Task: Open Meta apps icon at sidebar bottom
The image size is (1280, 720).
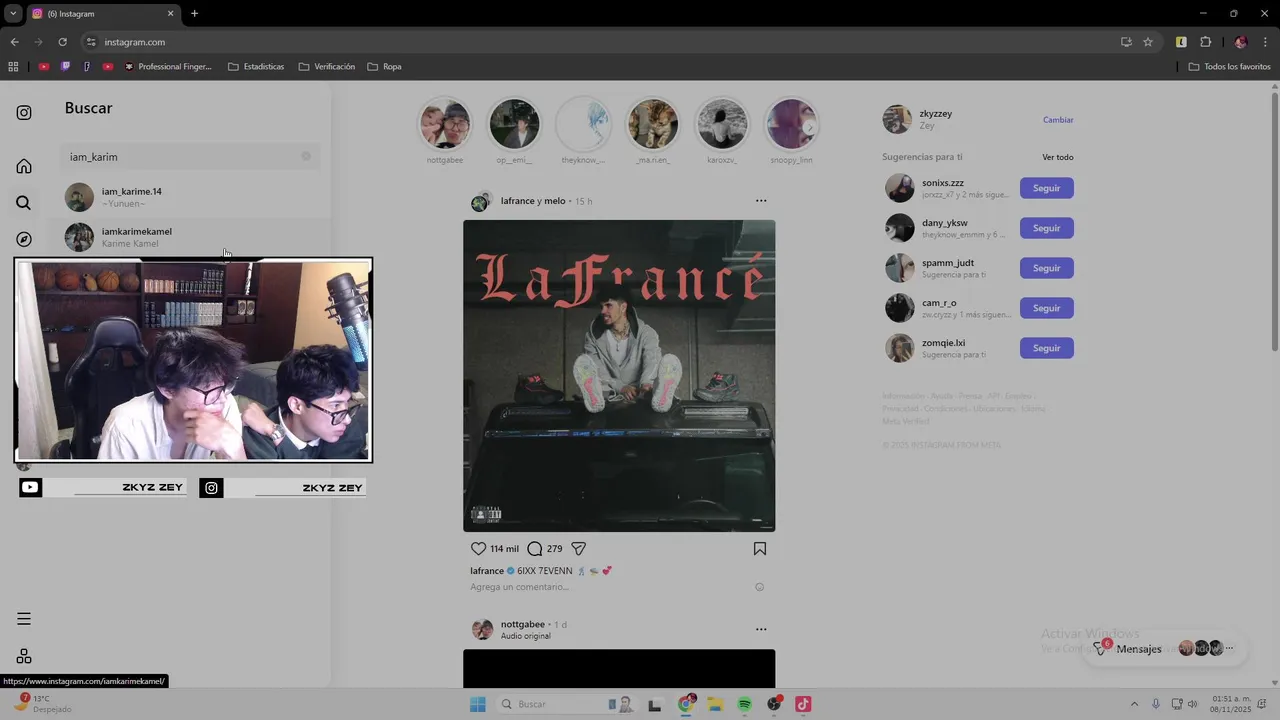Action: click(24, 656)
